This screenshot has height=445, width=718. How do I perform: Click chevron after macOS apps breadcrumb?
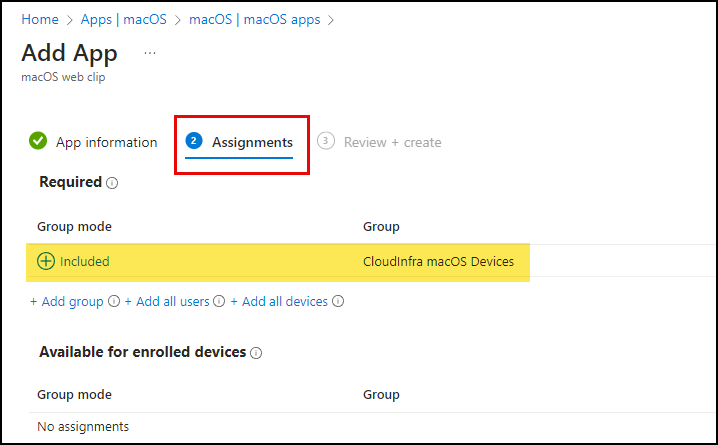point(331,20)
